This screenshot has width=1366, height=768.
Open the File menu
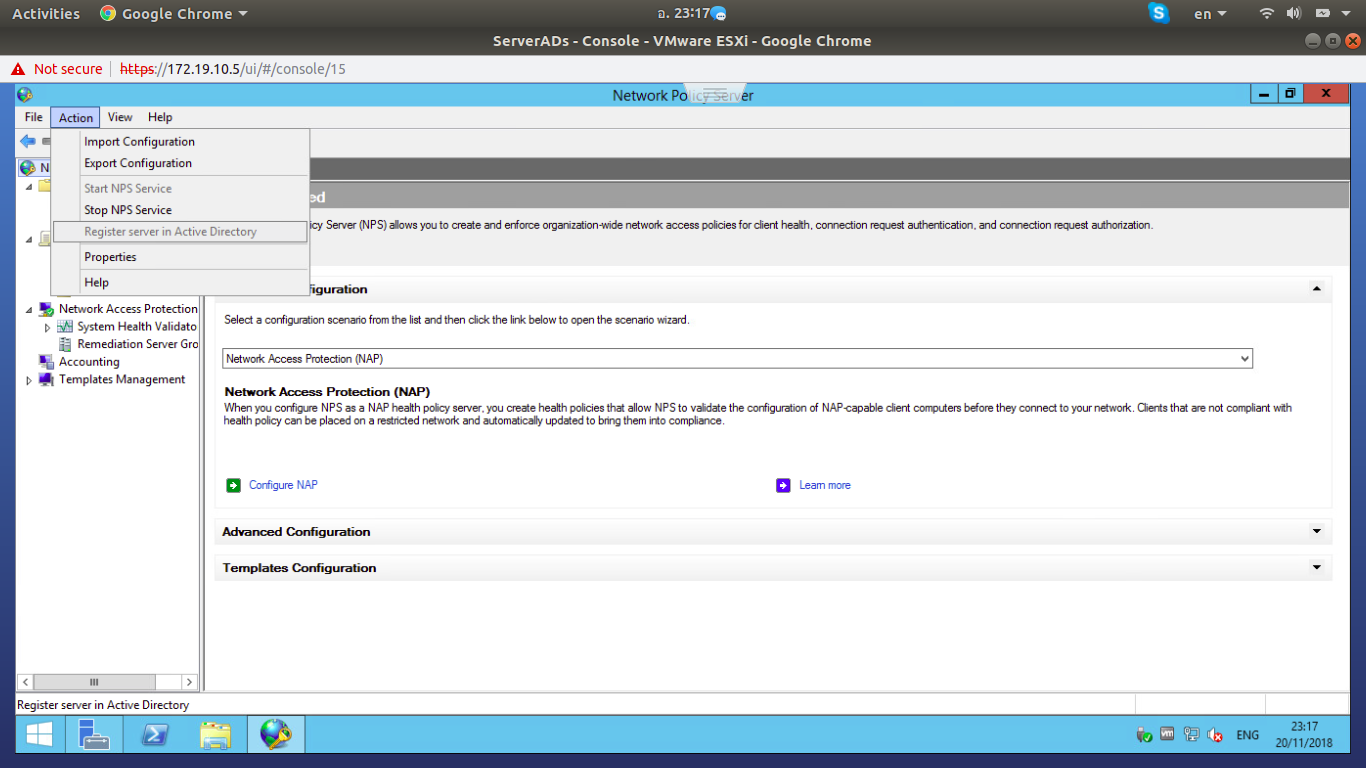point(34,117)
